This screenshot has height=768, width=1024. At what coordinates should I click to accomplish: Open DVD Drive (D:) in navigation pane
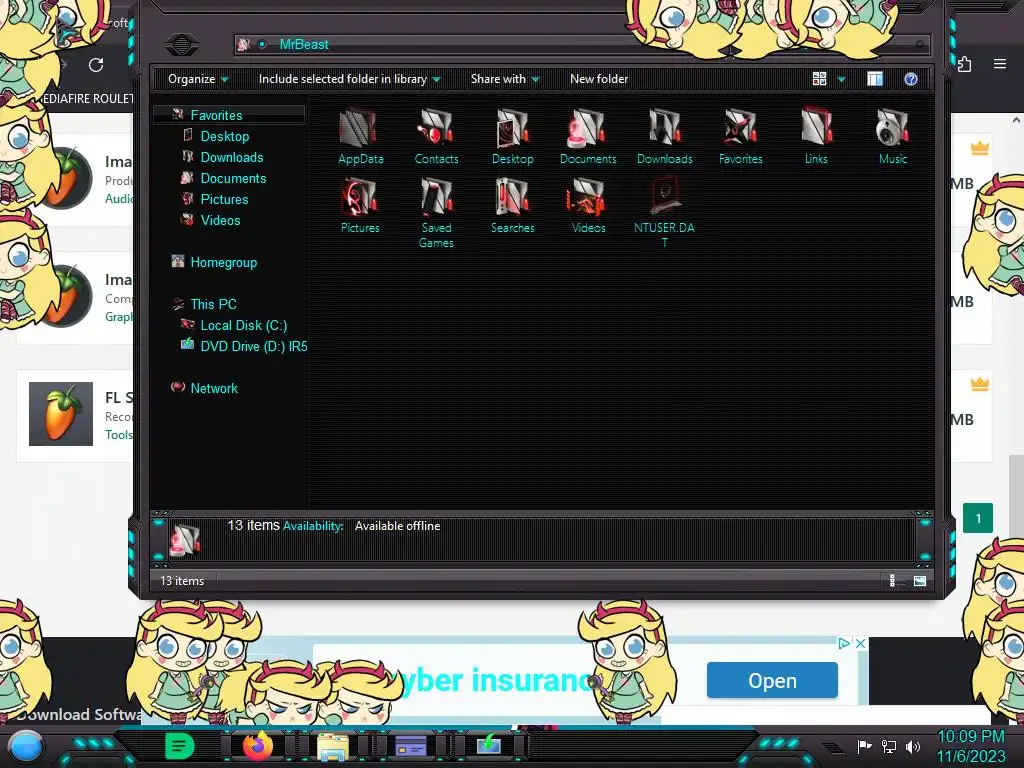click(253, 346)
